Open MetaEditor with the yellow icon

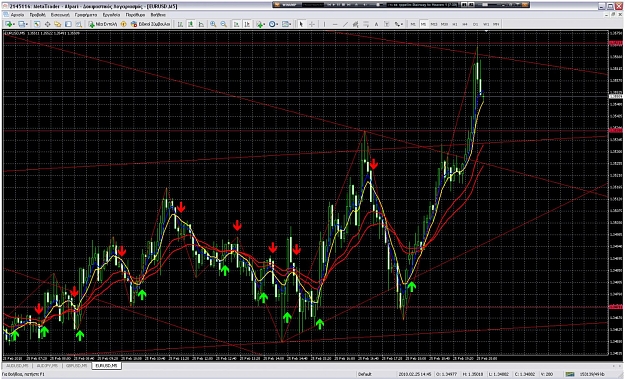(x=124, y=24)
